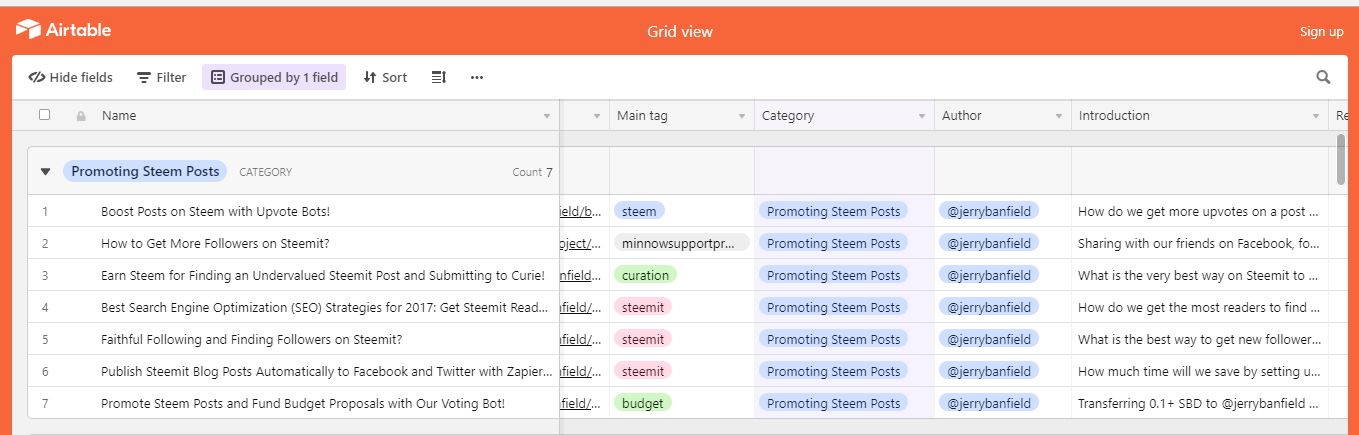Click the Sign up link
This screenshot has width=1359, height=435.
[1321, 31]
